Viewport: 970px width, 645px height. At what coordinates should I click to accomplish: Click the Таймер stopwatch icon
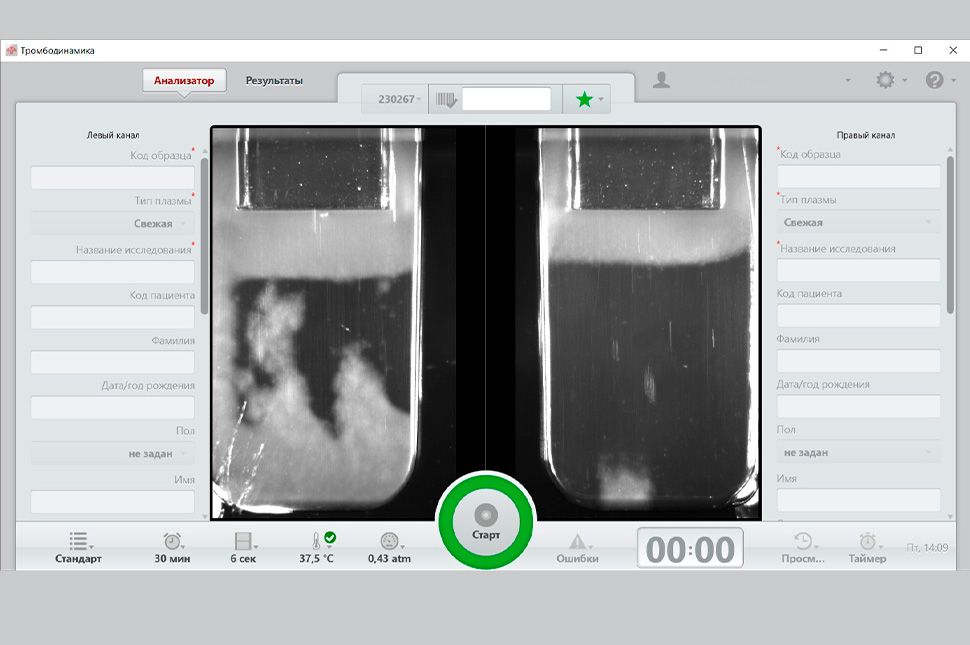click(867, 541)
